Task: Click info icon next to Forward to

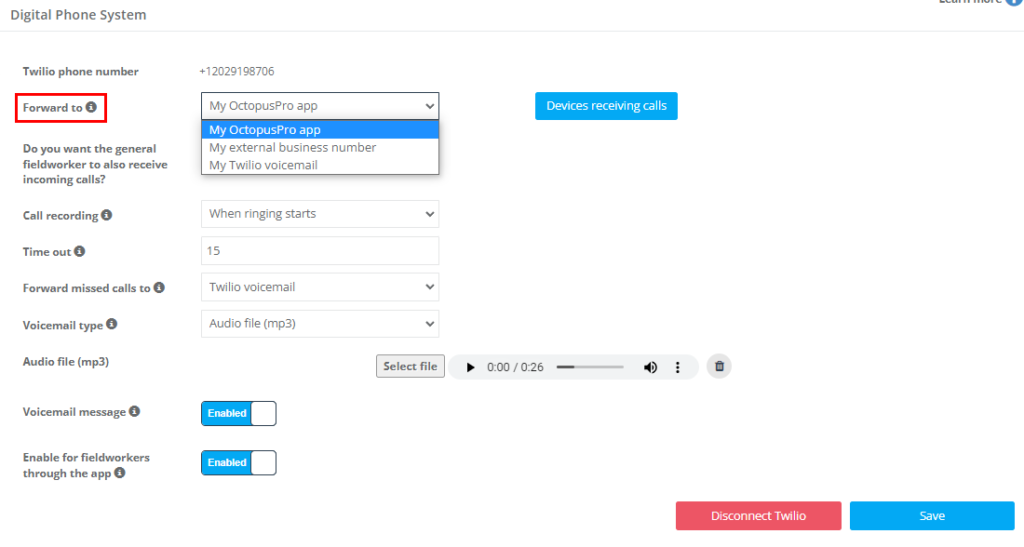Action: (x=91, y=107)
